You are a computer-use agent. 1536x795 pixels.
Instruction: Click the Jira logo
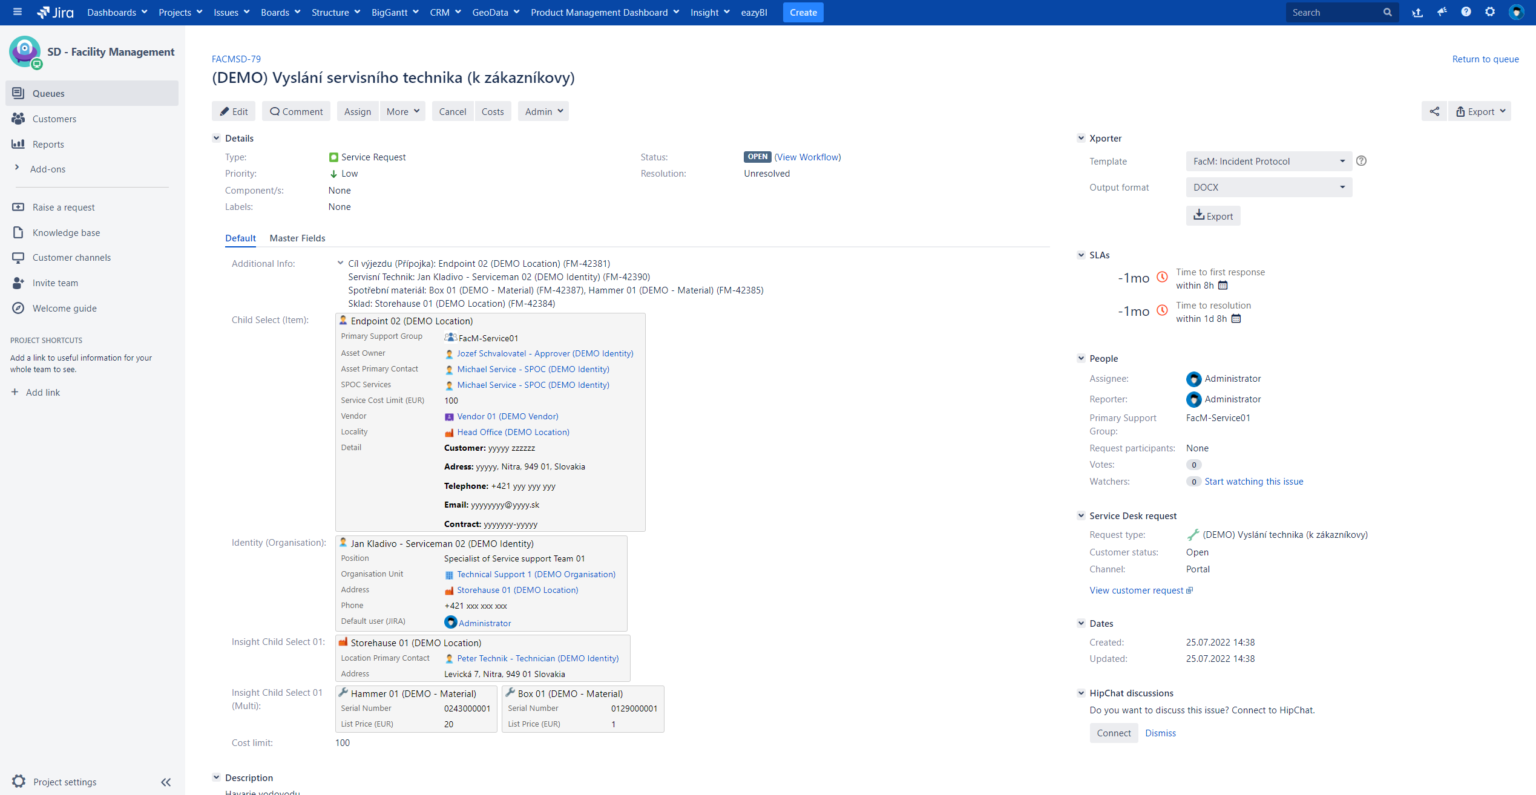(x=56, y=12)
